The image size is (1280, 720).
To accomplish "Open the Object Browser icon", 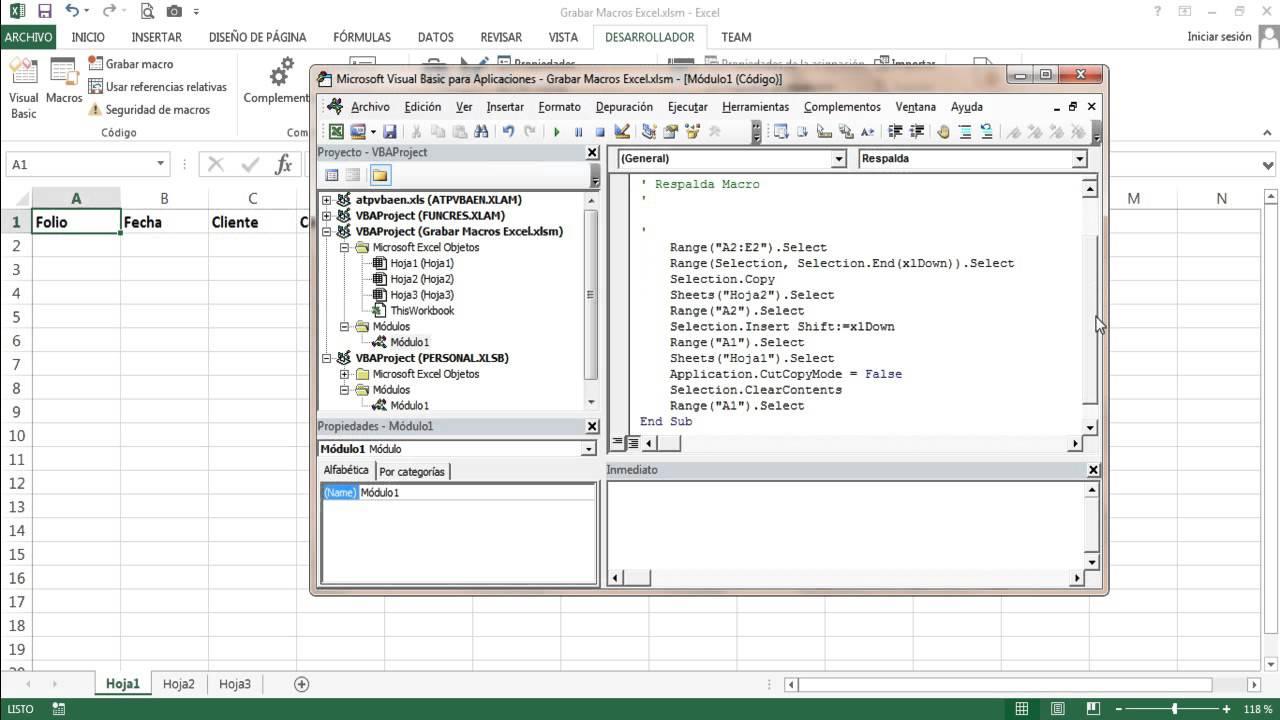I will click(x=692, y=131).
